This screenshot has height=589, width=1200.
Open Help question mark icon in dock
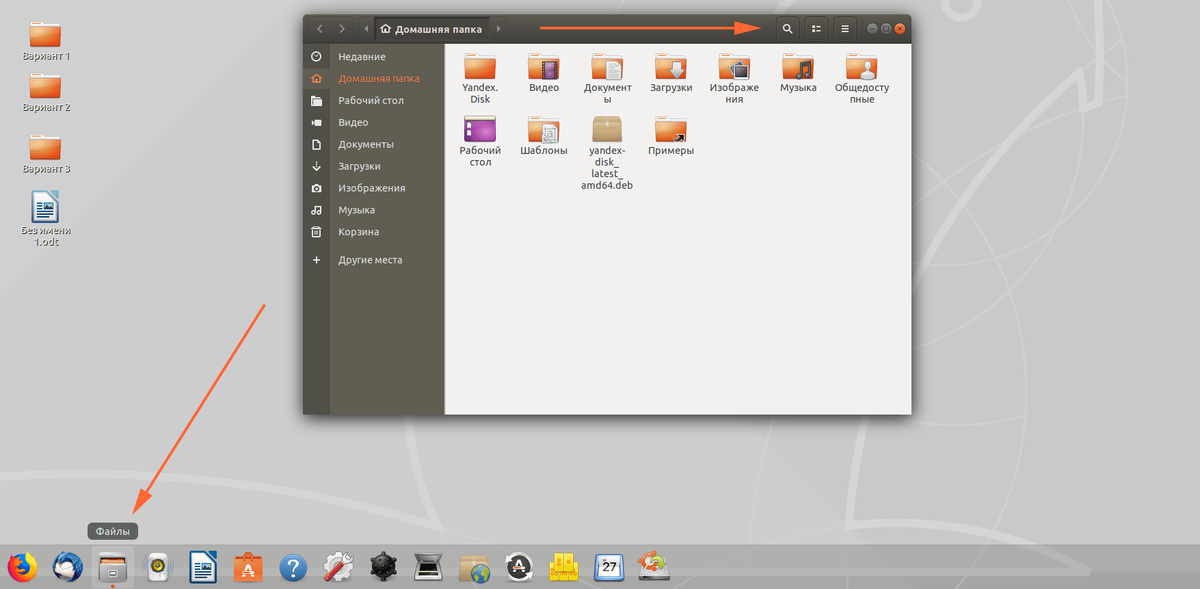click(x=292, y=567)
